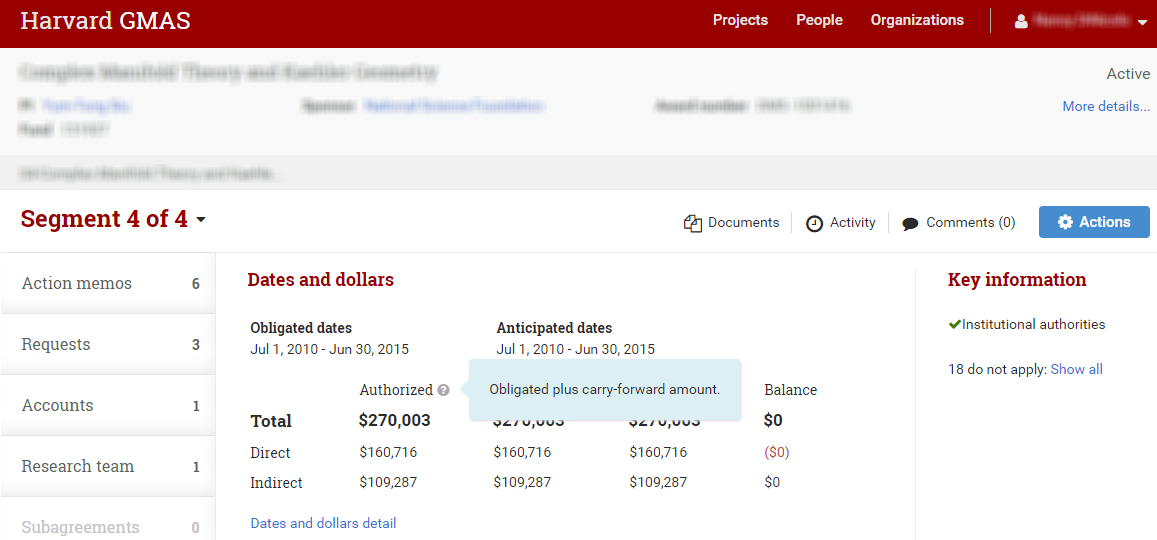This screenshot has width=1157, height=540.
Task: Click the Requests count 3
Action: point(196,345)
